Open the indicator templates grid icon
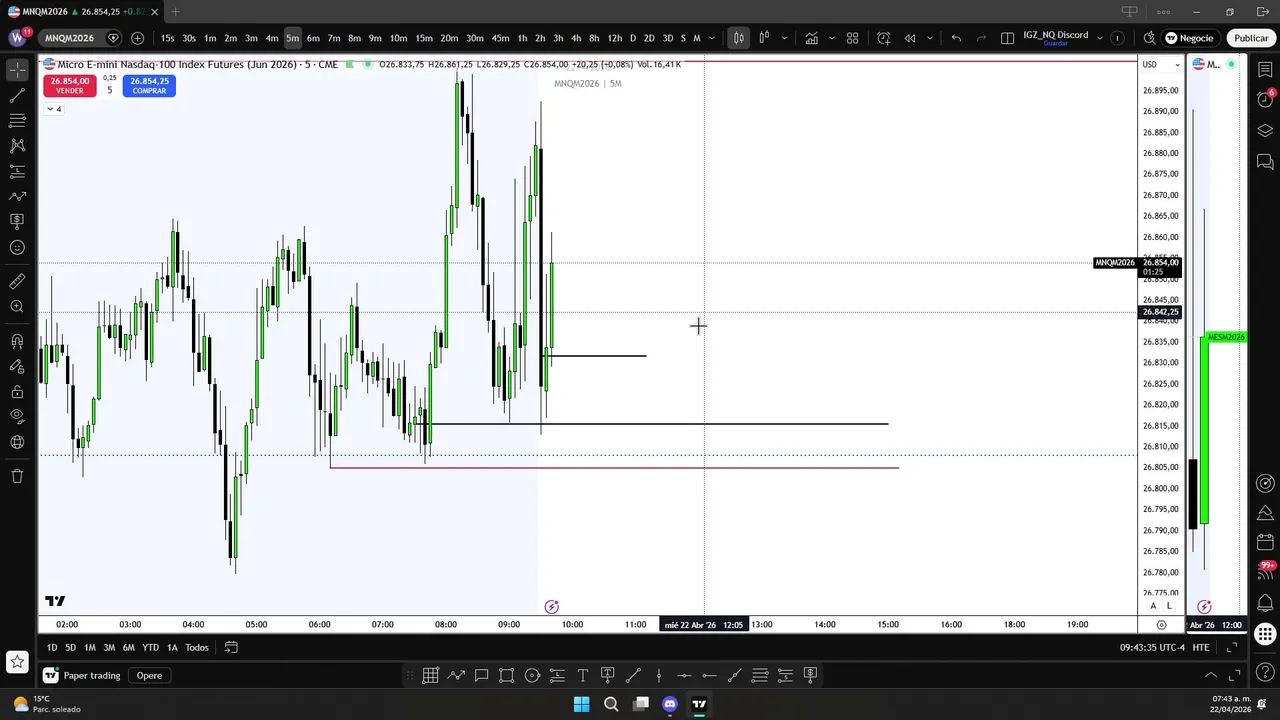Screen dimensions: 1280x720 coord(853,38)
